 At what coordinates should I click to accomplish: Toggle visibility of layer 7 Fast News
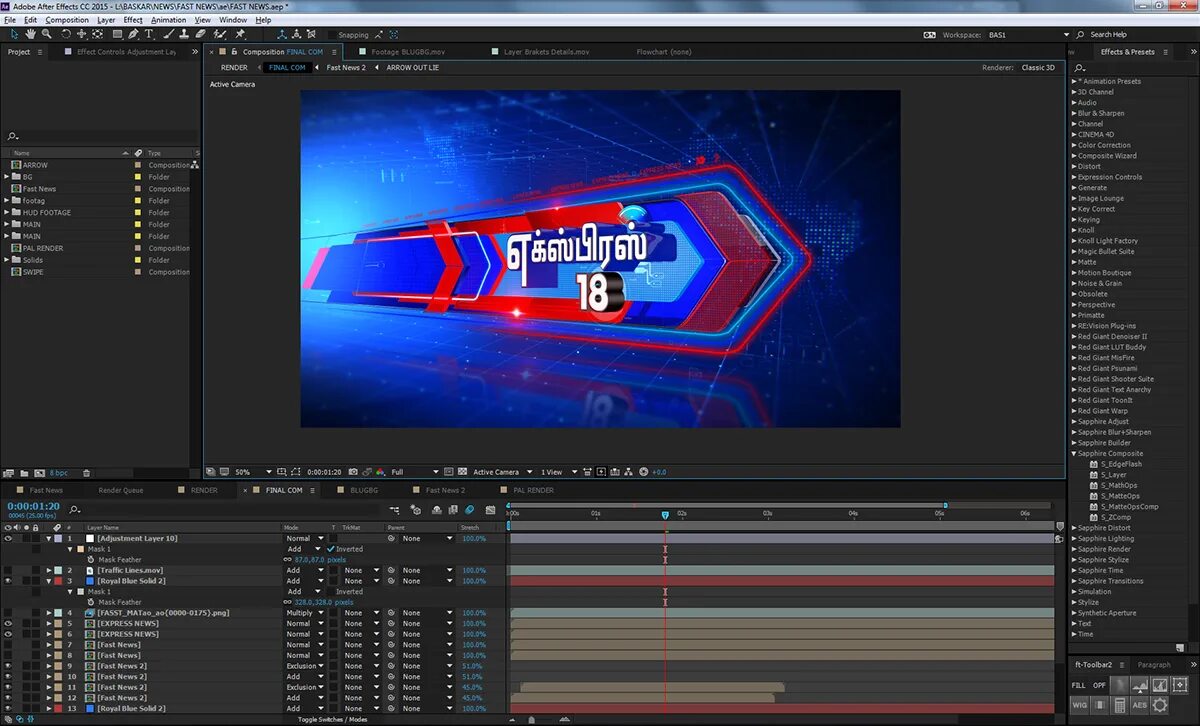(x=8, y=645)
